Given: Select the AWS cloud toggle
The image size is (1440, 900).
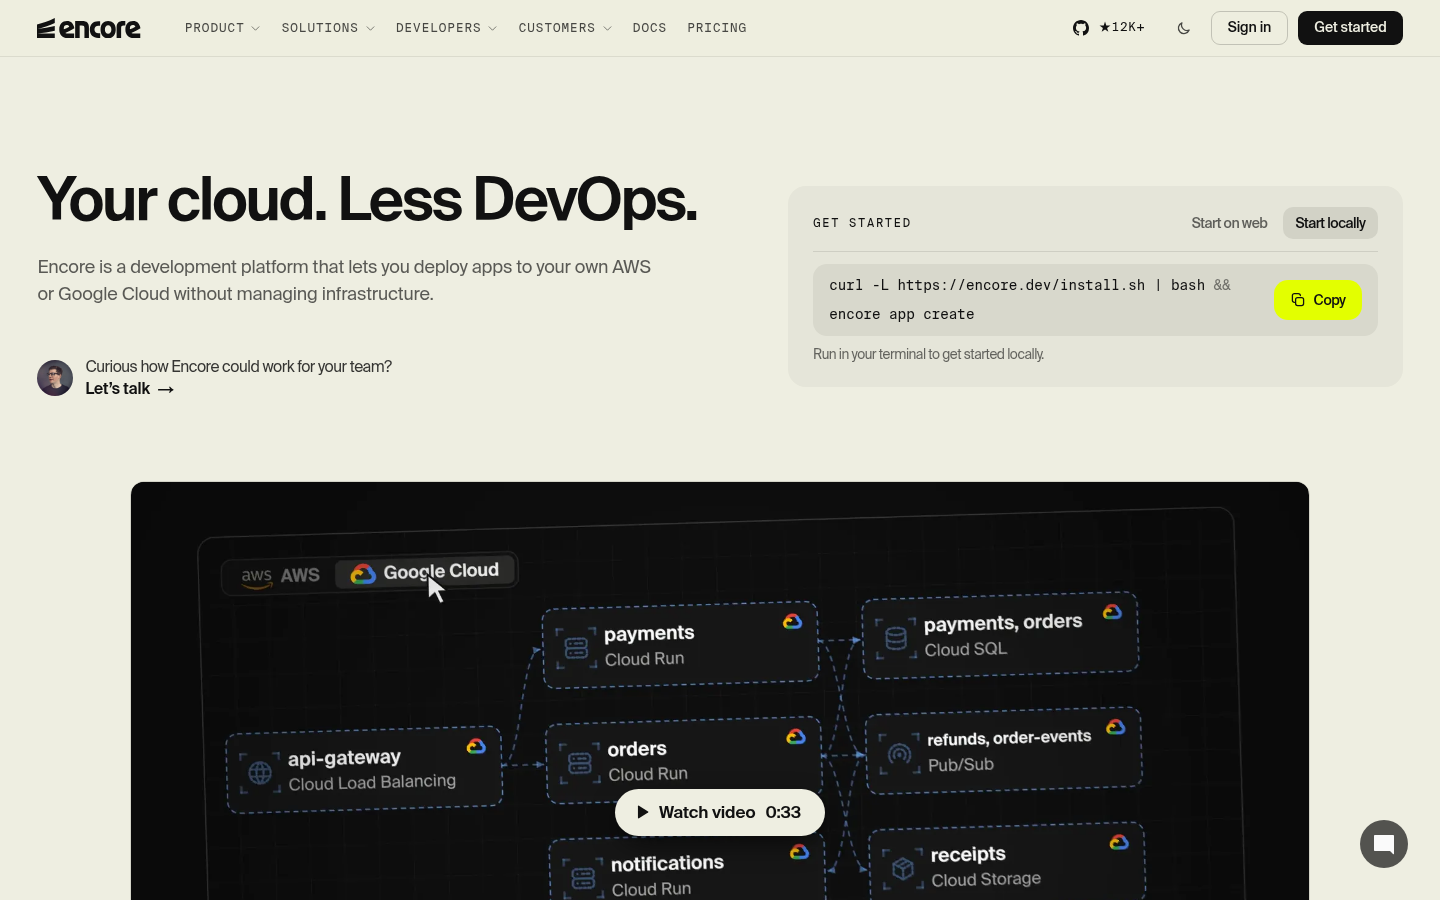Looking at the screenshot, I should (x=280, y=576).
